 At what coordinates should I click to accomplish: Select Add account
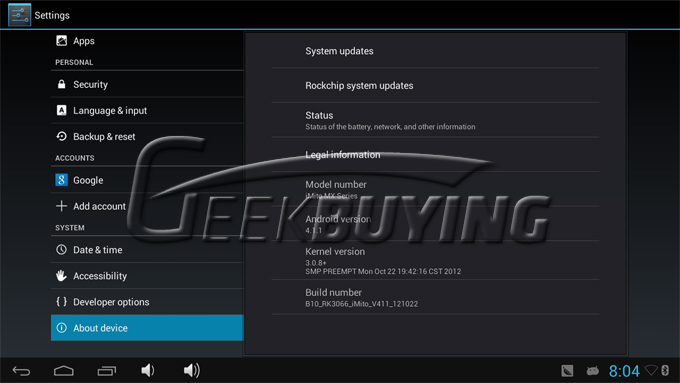147,206
